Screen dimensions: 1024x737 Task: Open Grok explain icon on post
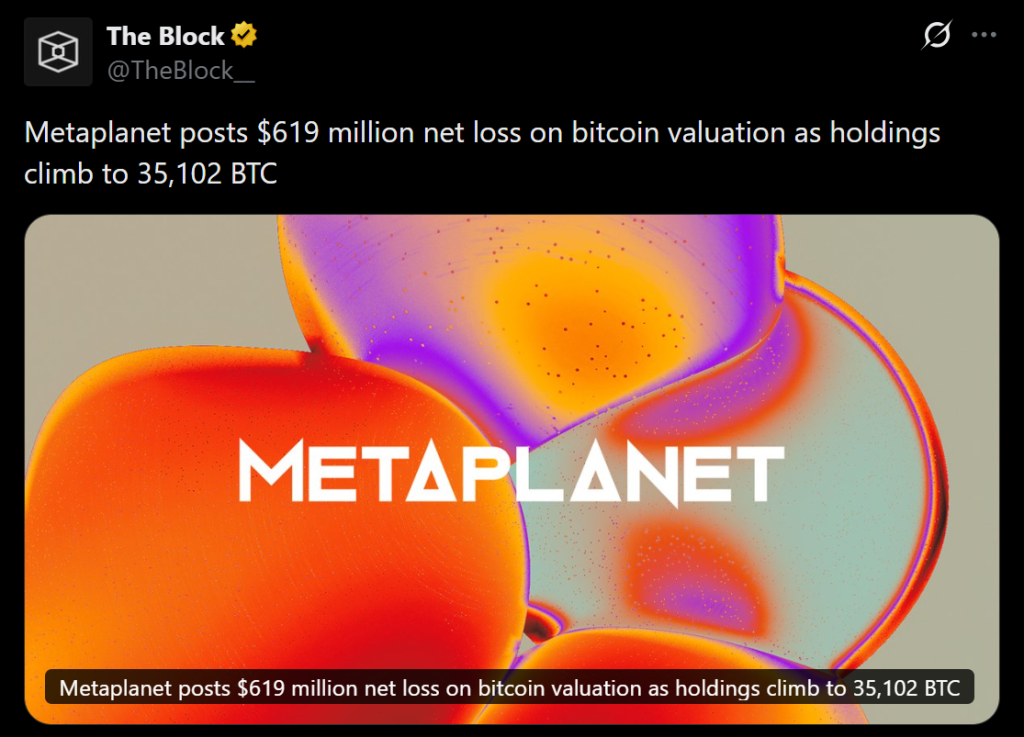[x=936, y=36]
